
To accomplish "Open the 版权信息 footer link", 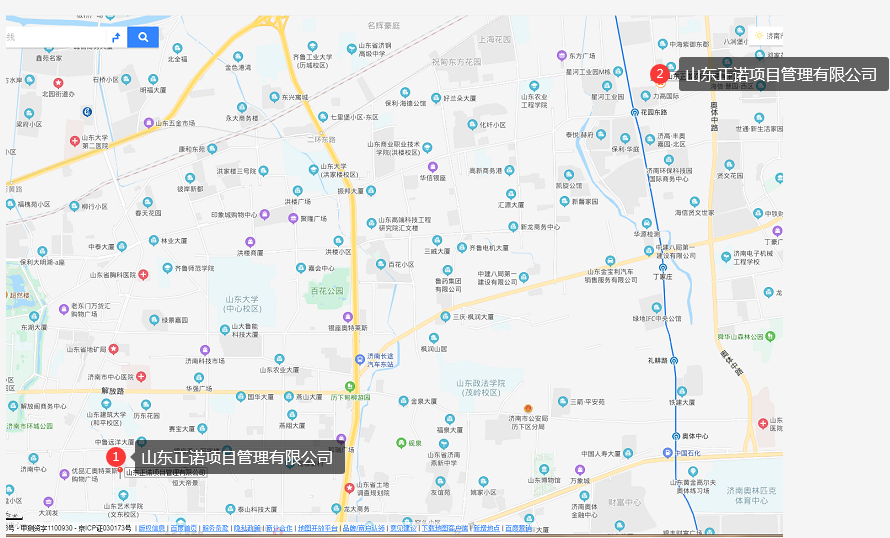I will [152, 528].
